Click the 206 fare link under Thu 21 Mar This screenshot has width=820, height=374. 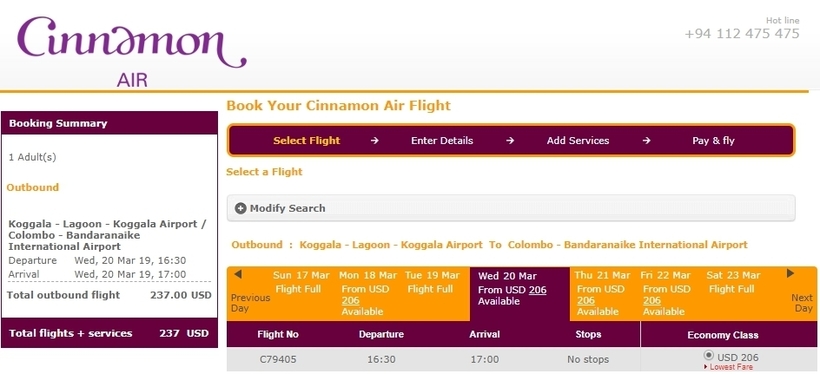pos(586,300)
